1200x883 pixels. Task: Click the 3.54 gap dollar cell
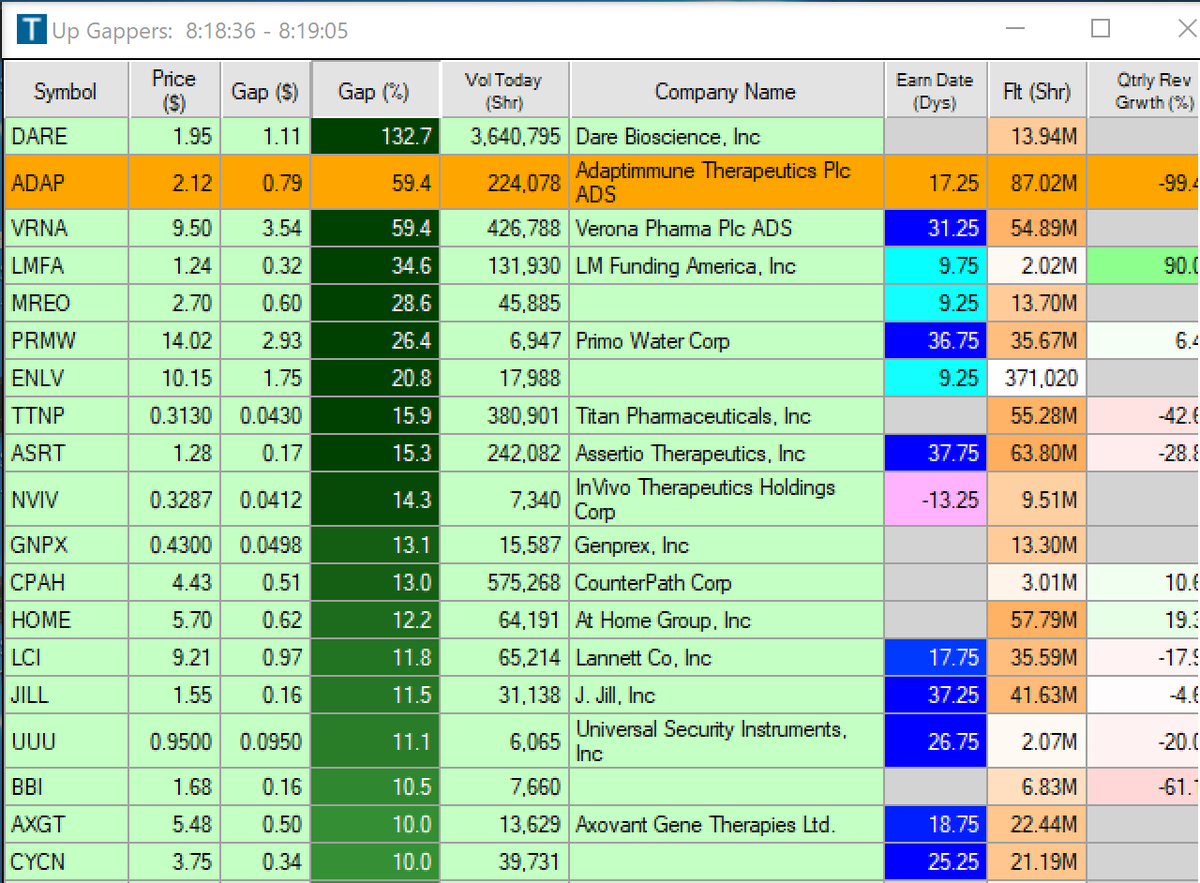(266, 228)
